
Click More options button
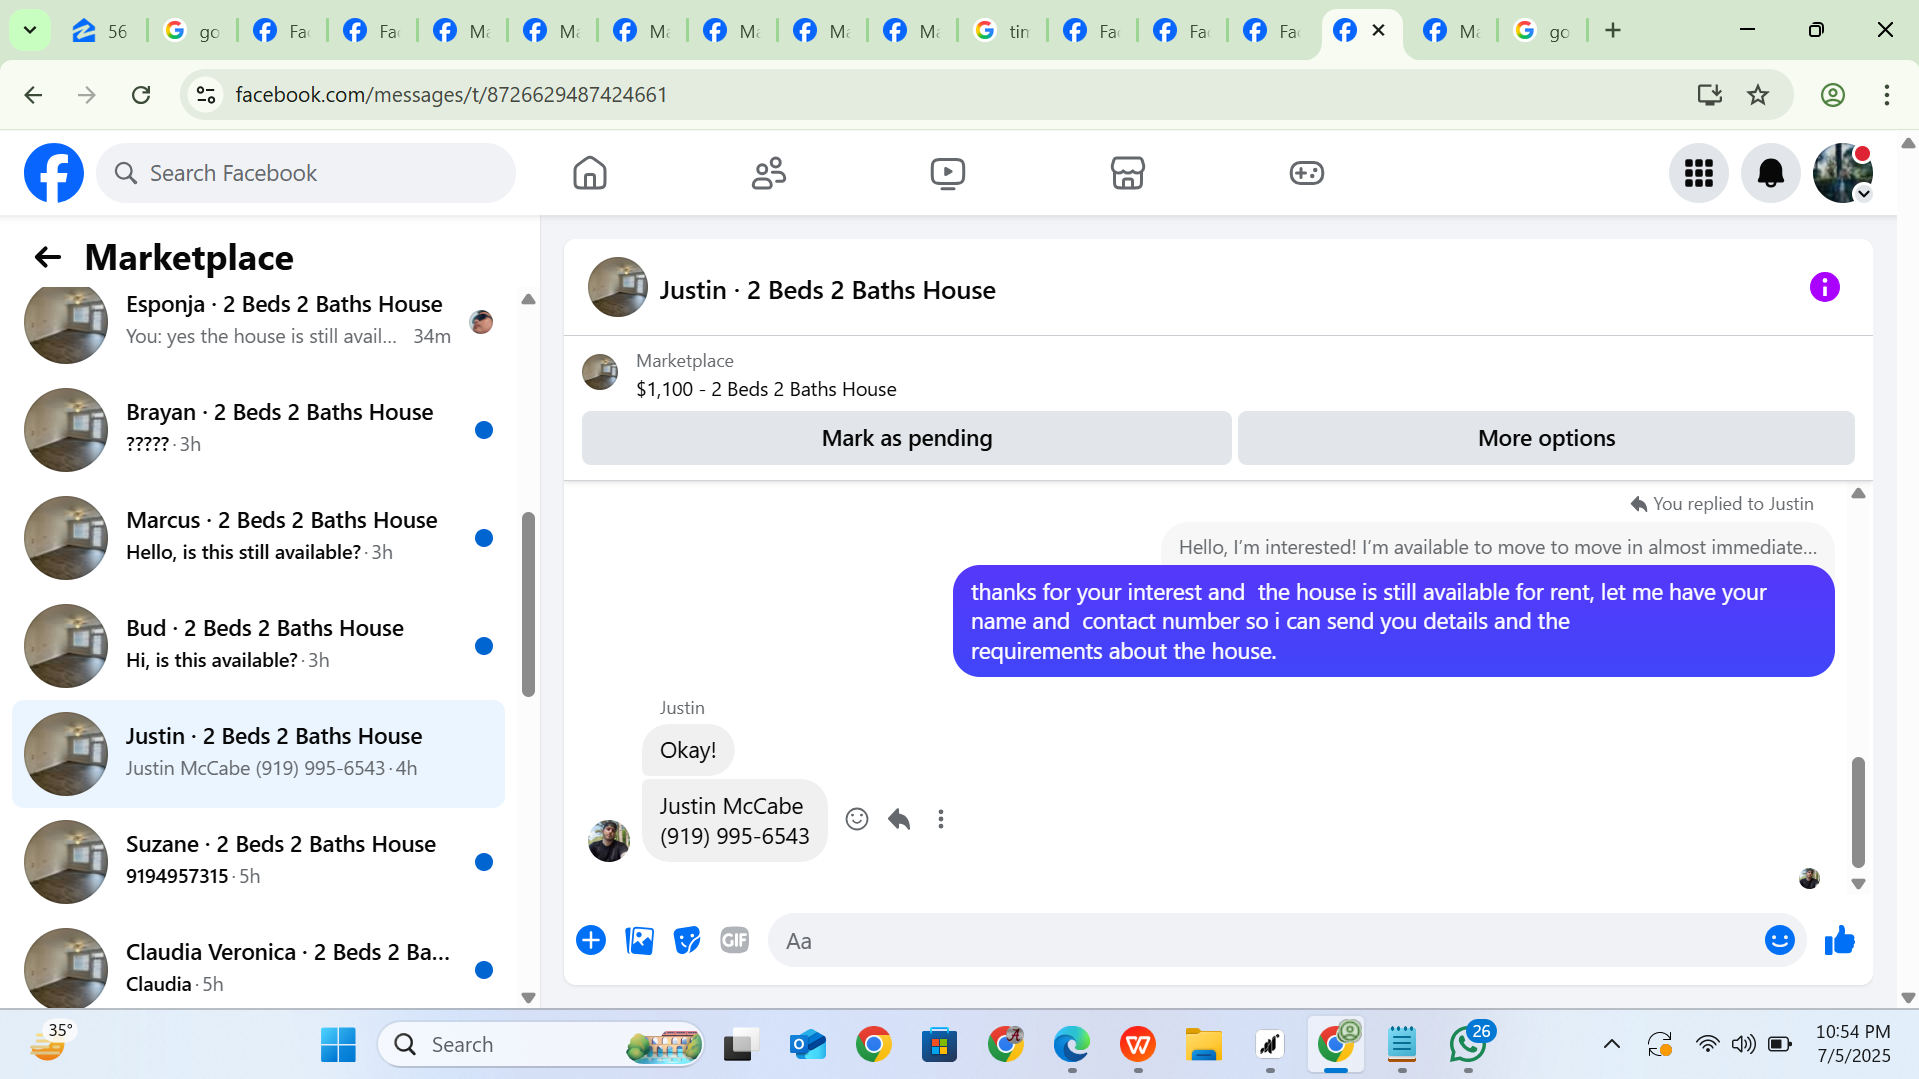coord(1546,438)
